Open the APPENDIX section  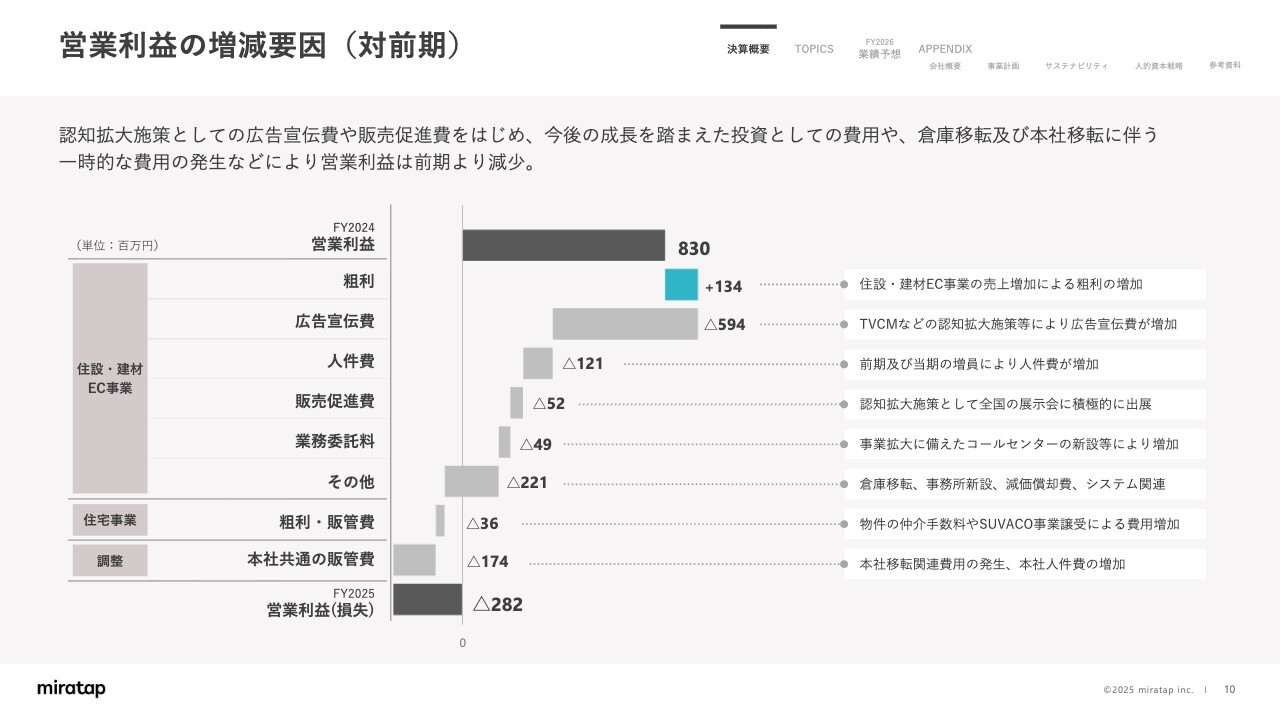pyautogui.click(x=945, y=49)
